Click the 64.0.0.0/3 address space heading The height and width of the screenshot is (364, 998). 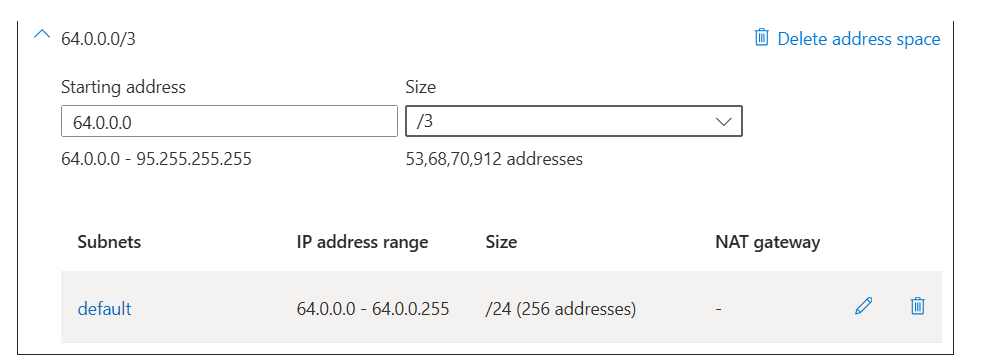pyautogui.click(x=98, y=39)
